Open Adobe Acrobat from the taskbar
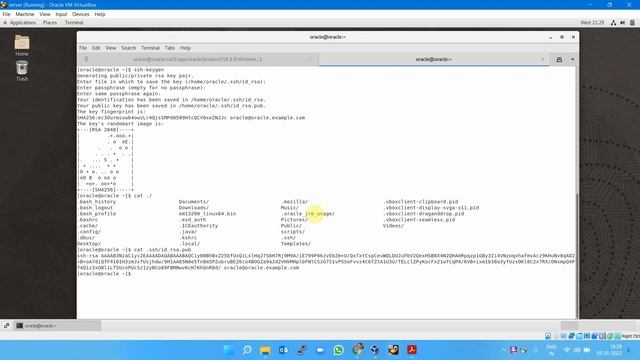This screenshot has height=360, width=640. click(x=411, y=350)
